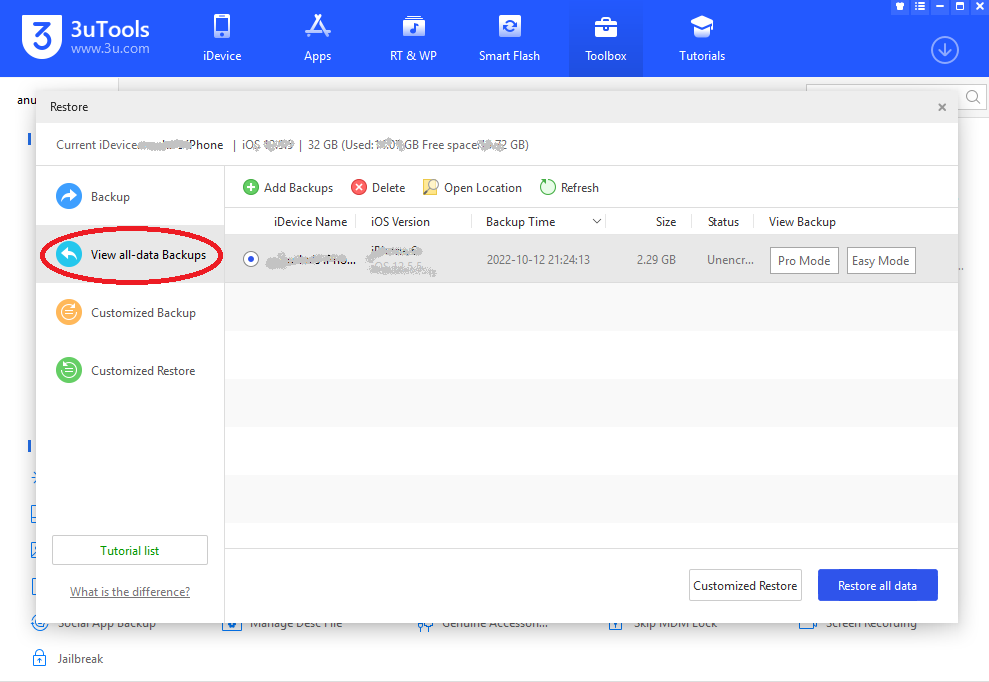989x682 pixels.
Task: Delete the selected backup
Action: [x=378, y=187]
